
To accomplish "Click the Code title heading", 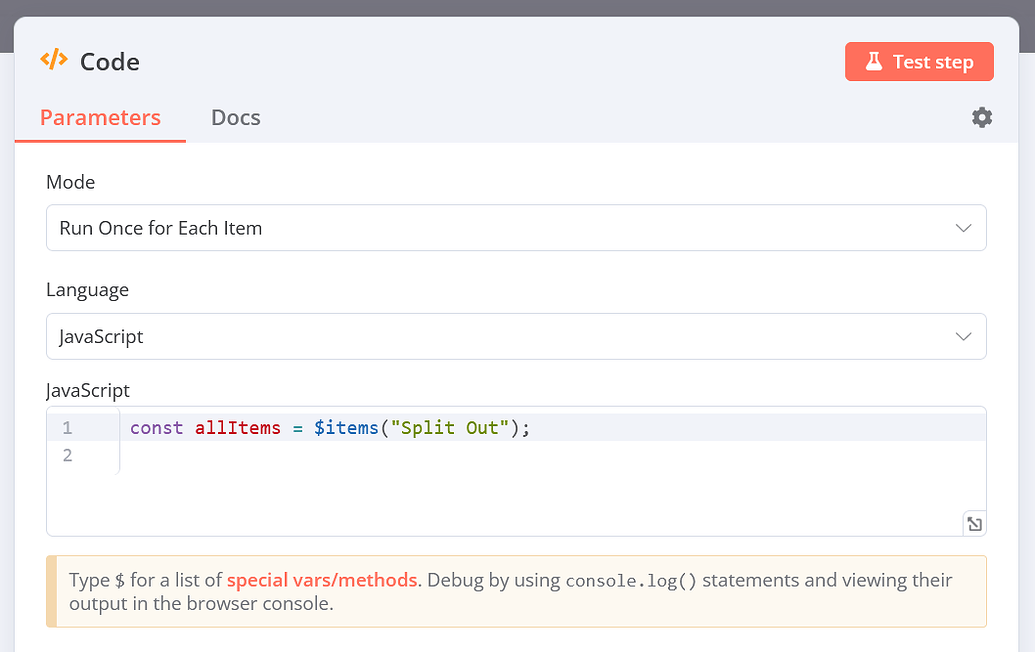I will (109, 61).
